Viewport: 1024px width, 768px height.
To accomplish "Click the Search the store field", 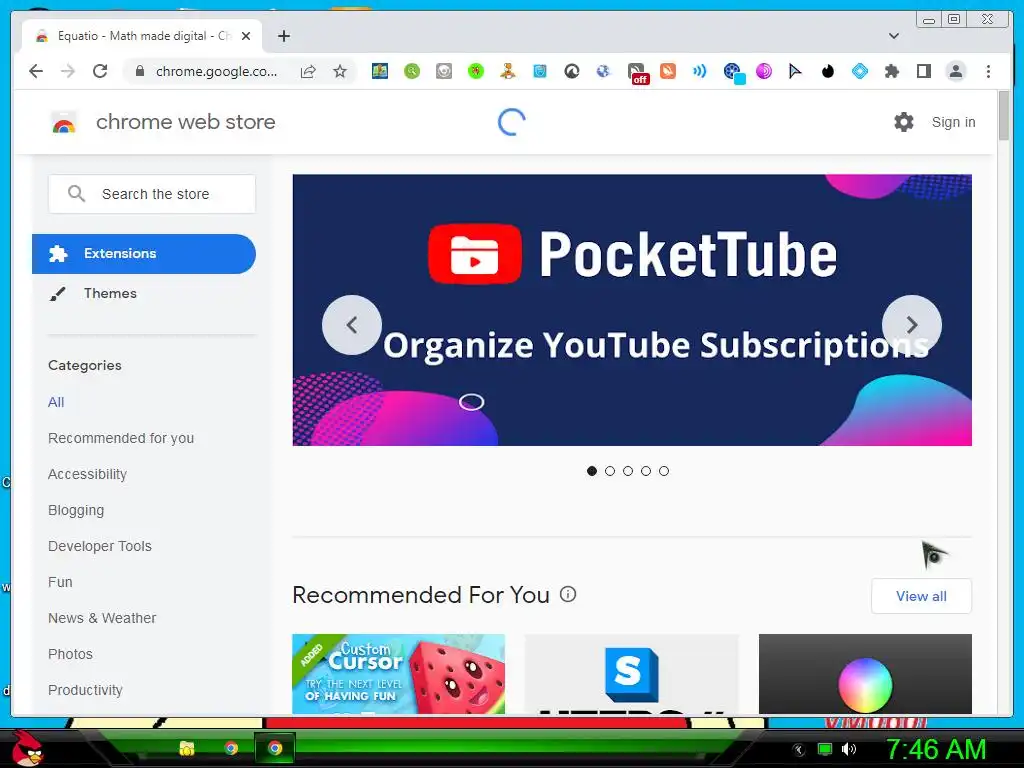I will pyautogui.click(x=152, y=194).
